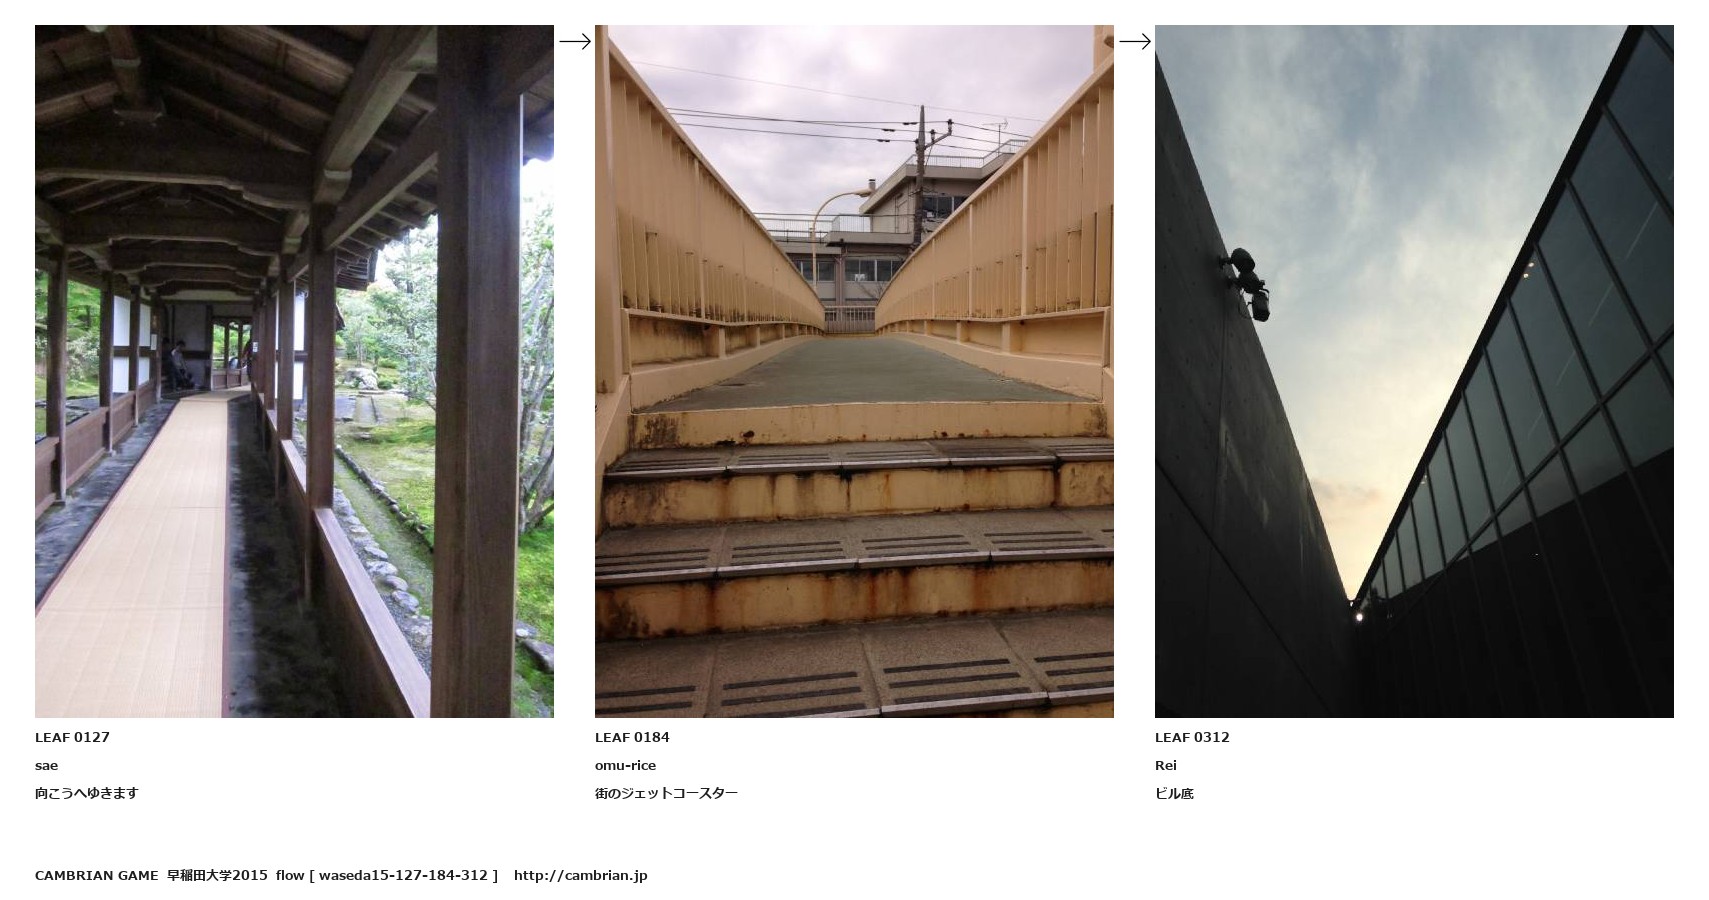Image resolution: width=1709 pixels, height=900 pixels.
Task: Click caption 街のジェットコースター
Action: [x=666, y=793]
